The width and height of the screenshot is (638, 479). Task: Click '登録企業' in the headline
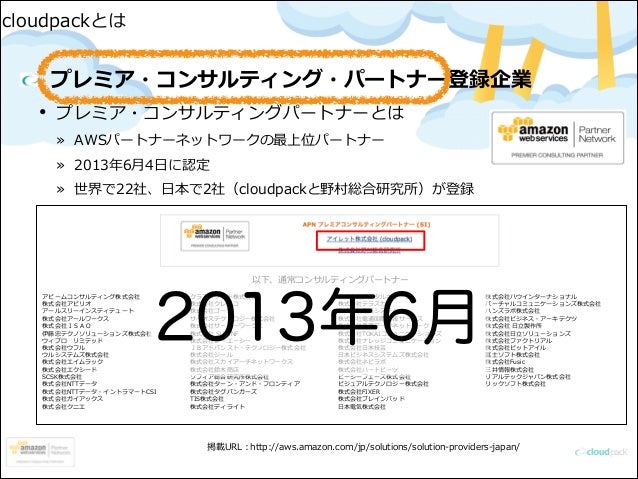pos(490,79)
